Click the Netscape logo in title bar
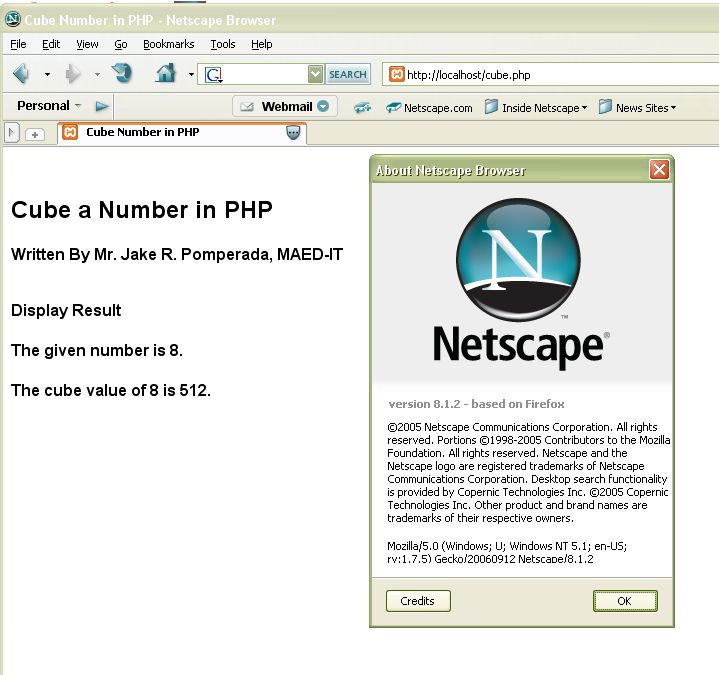 coord(12,19)
